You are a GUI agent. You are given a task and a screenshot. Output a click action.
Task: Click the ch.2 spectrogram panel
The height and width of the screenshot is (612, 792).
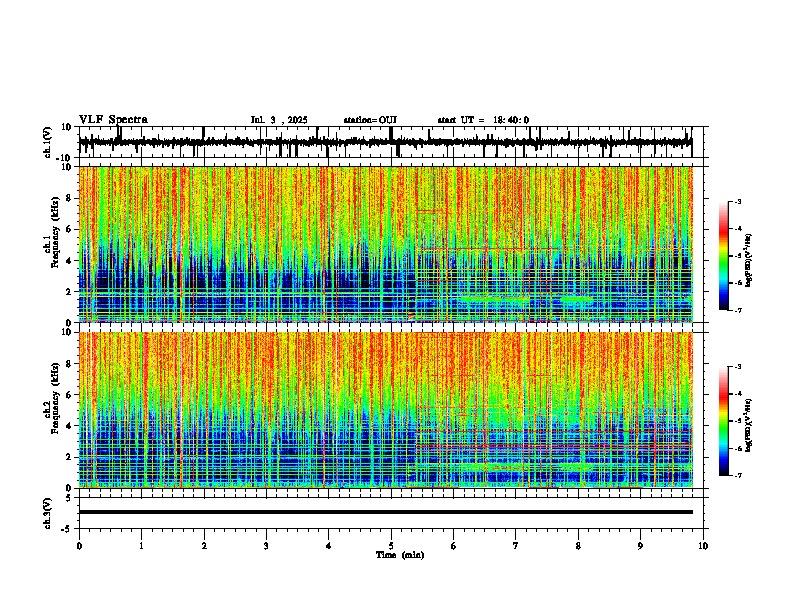tap(386, 410)
